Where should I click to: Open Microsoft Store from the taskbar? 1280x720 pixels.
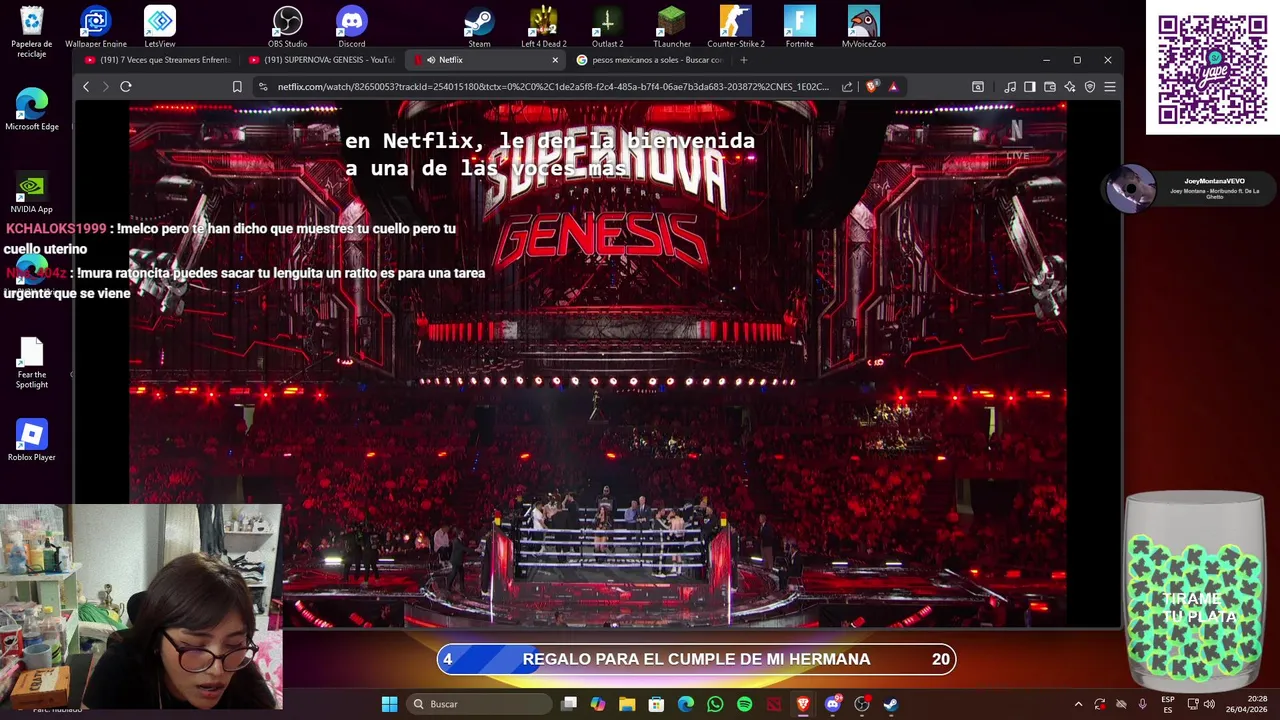tap(656, 704)
